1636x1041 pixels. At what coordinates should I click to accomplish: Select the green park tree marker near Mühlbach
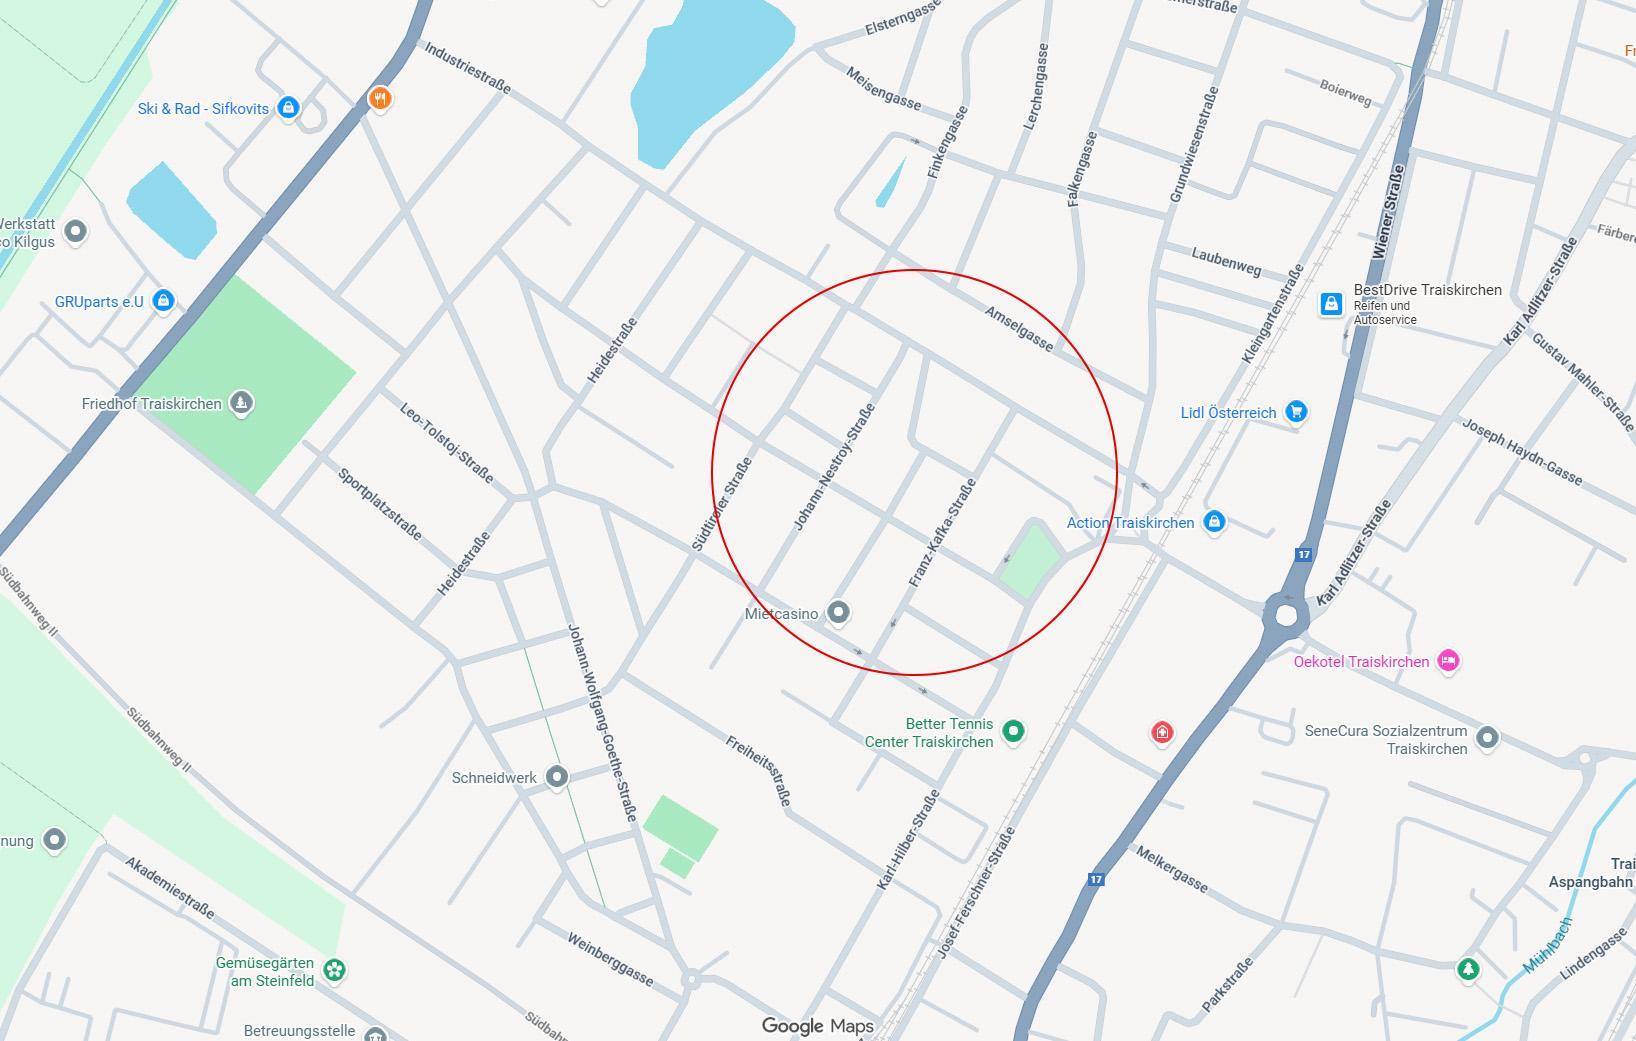pyautogui.click(x=1468, y=968)
